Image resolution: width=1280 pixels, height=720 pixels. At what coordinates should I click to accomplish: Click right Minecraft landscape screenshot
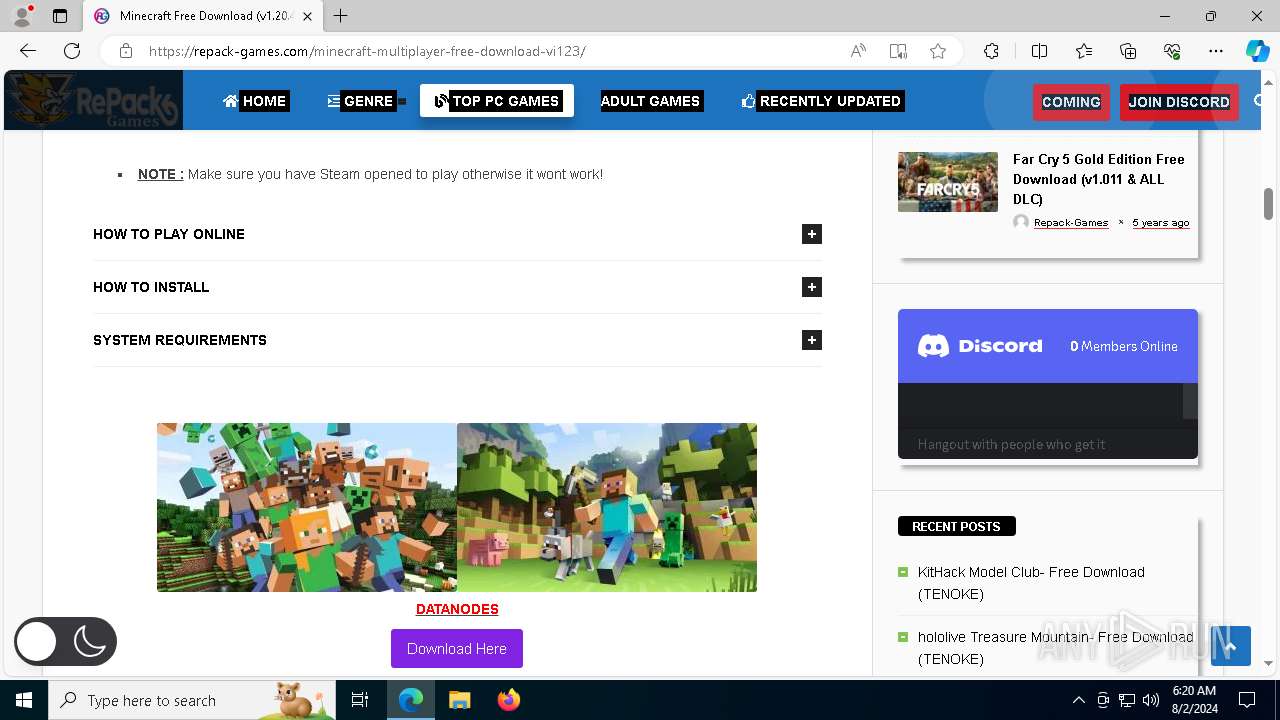click(607, 507)
